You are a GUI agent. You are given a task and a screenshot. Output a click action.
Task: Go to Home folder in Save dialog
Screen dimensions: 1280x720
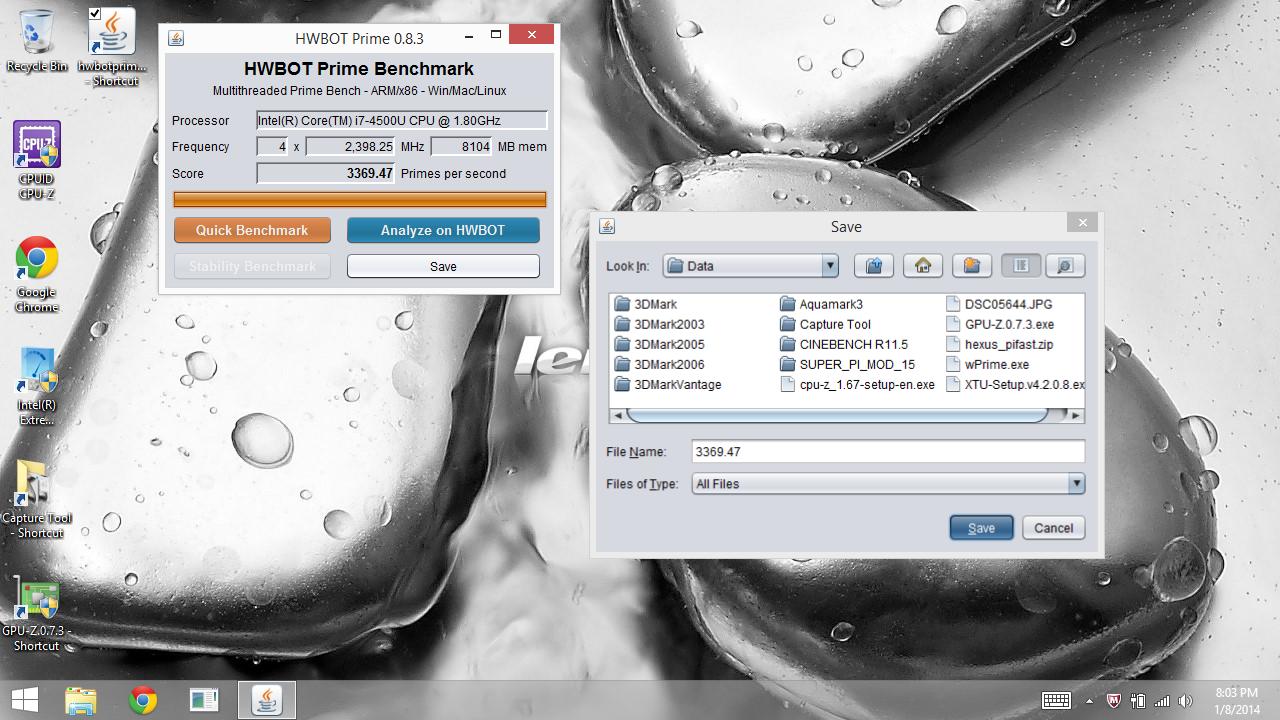click(923, 266)
